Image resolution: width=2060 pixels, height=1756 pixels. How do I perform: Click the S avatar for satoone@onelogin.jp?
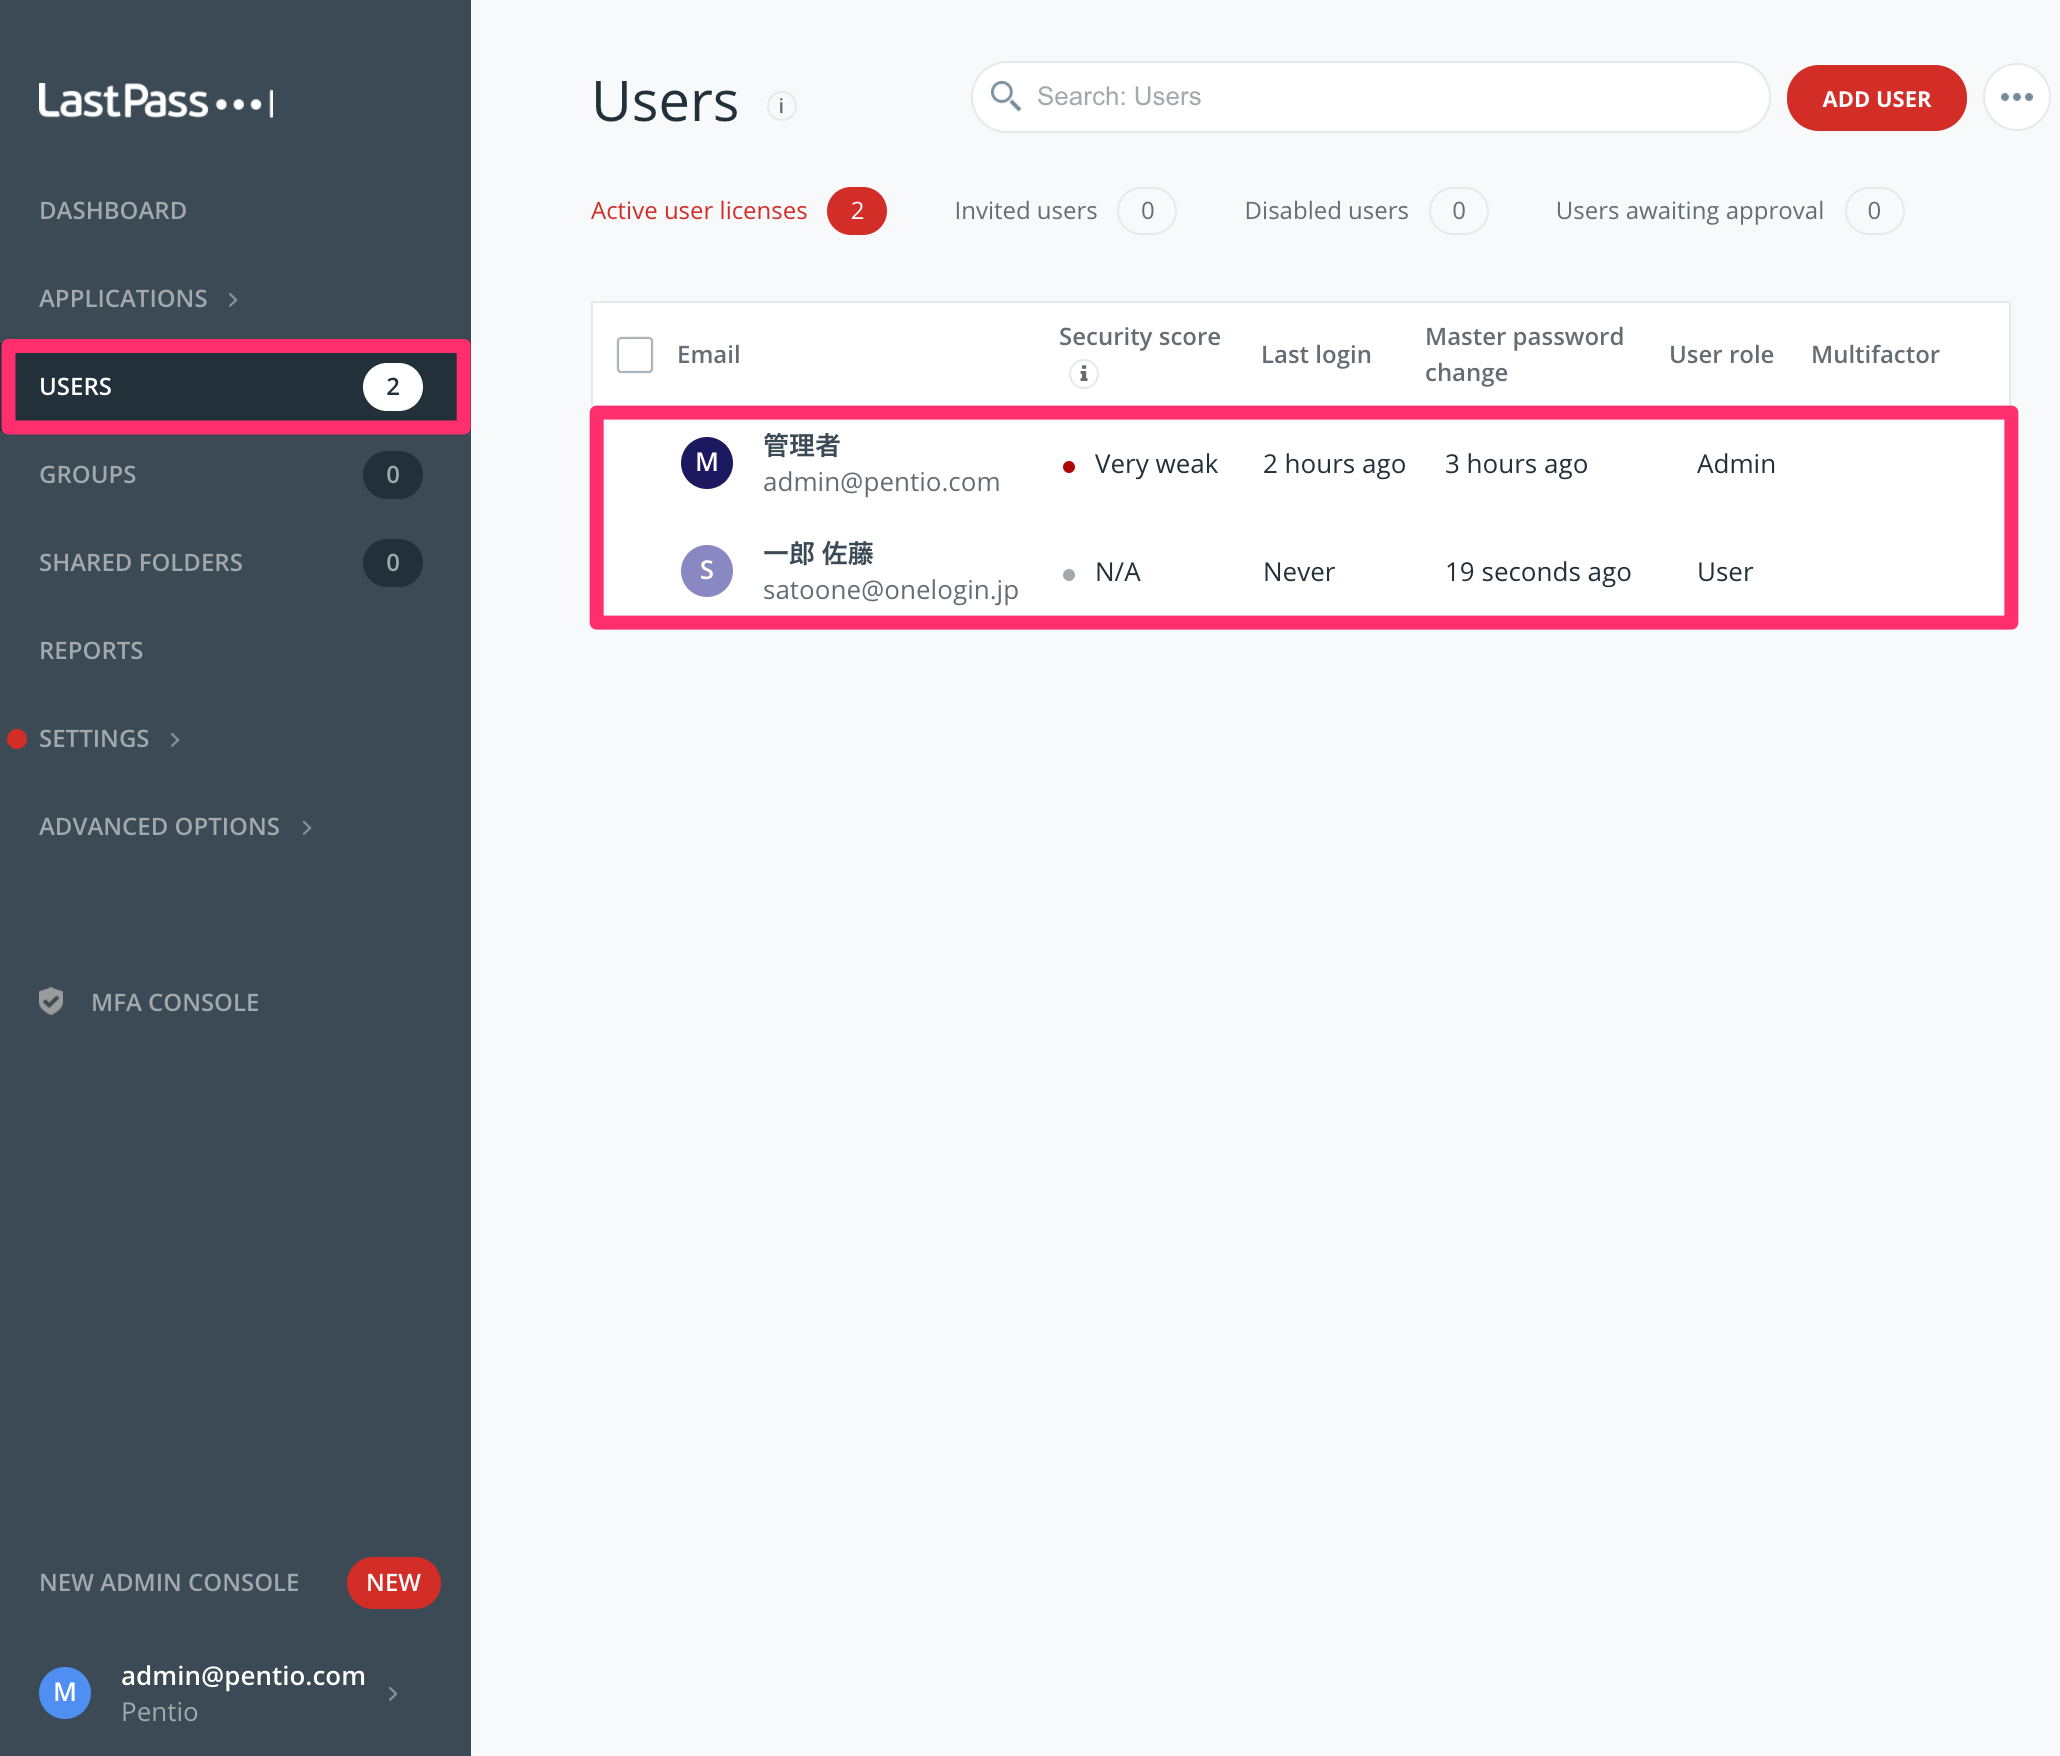tap(707, 571)
